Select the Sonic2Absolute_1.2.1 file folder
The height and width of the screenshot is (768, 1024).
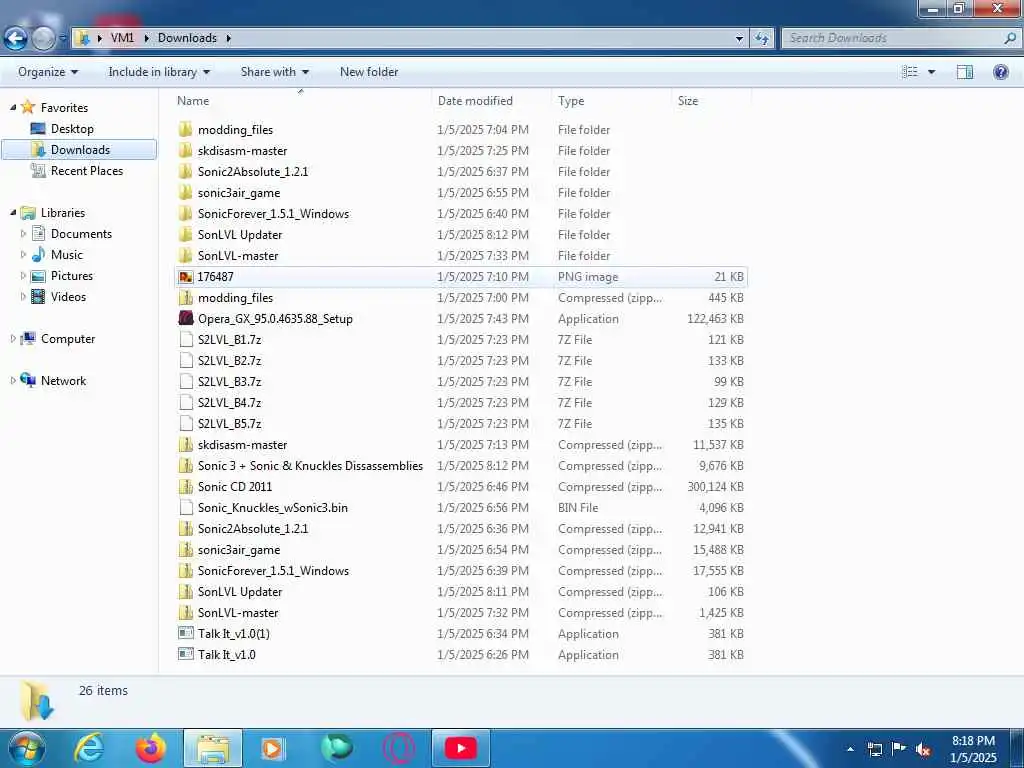[253, 172]
